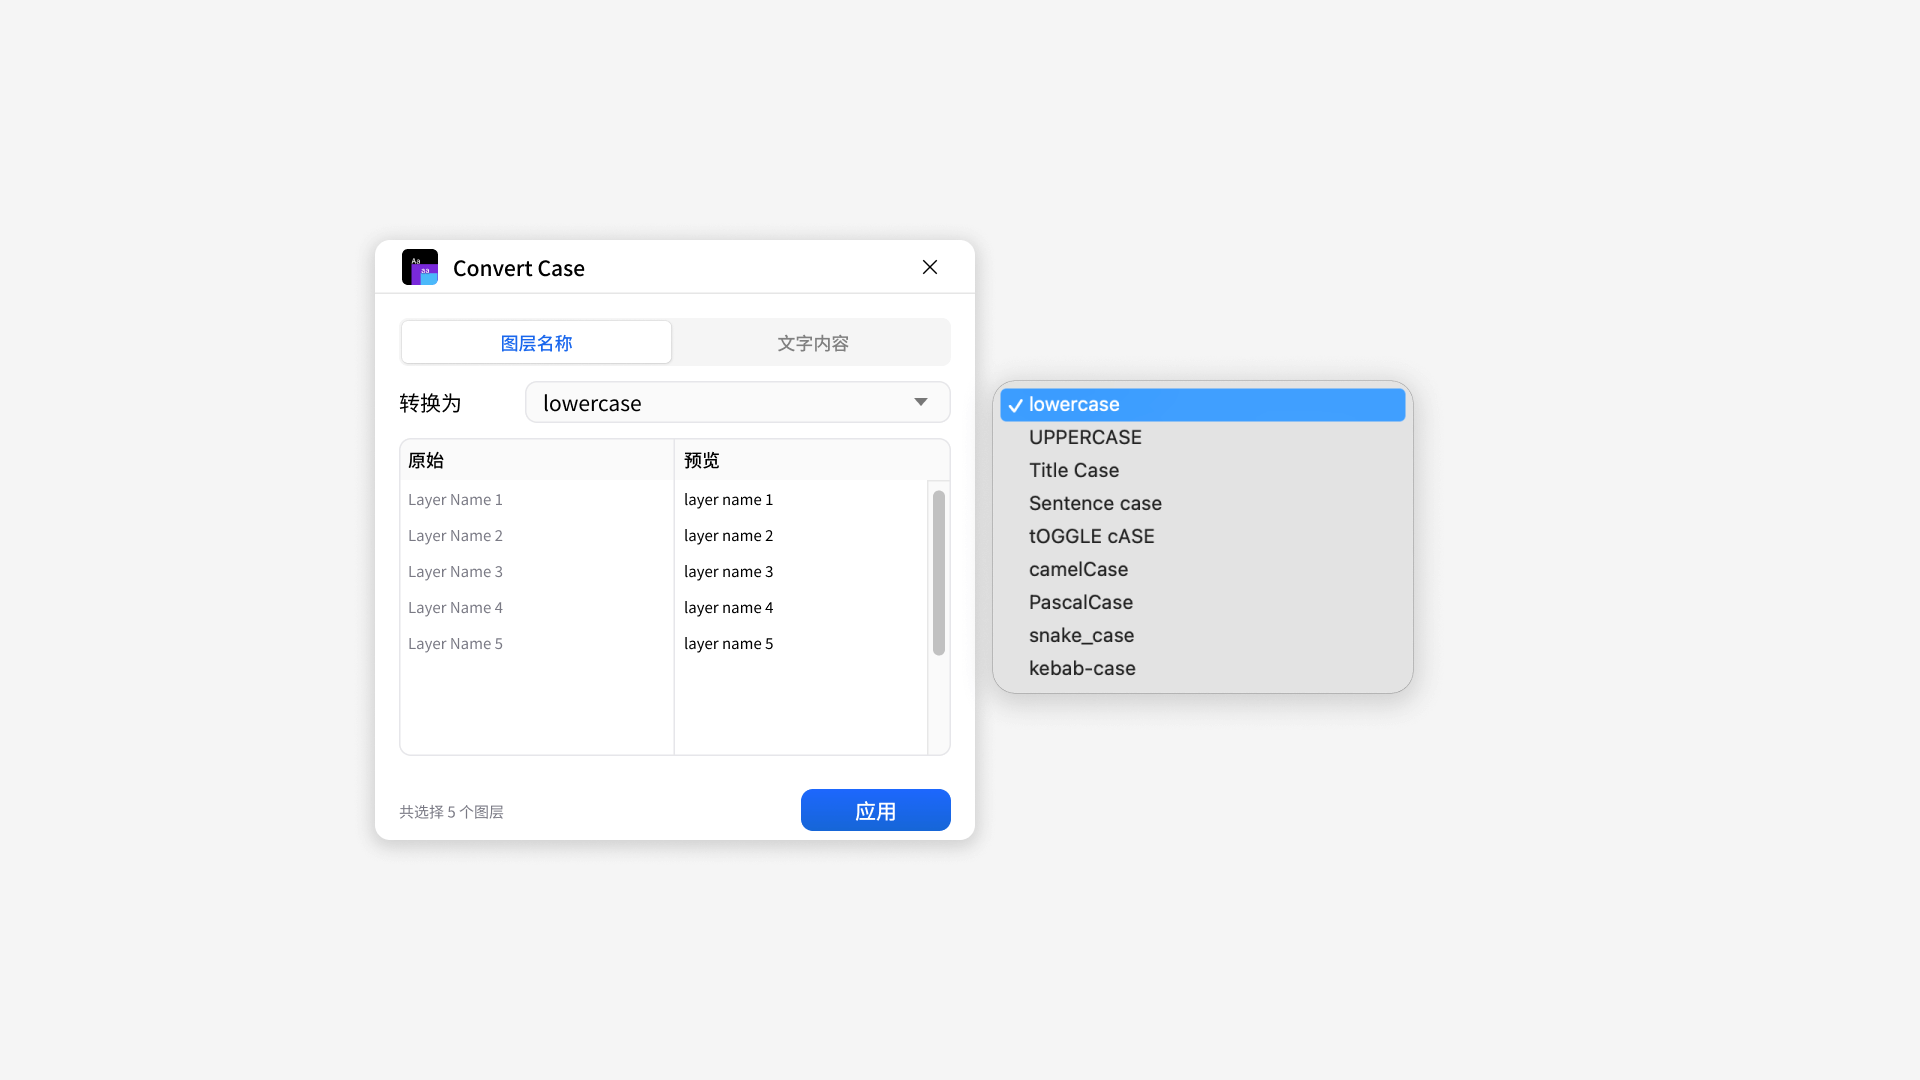Screen dimensions: 1920x1080
Task: Click the Convert Case plugin icon
Action: (420, 267)
